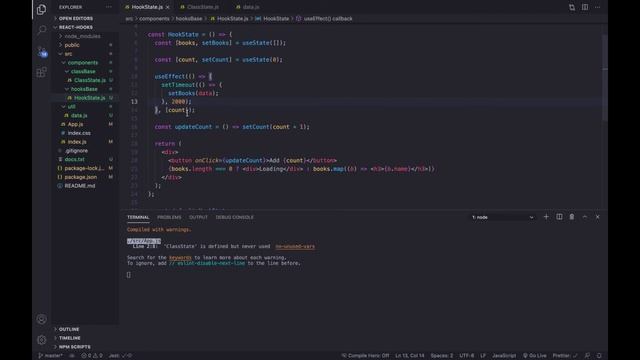This screenshot has height=360, width=640.
Task: Maximize the terminal panel size
Action: tap(585, 217)
